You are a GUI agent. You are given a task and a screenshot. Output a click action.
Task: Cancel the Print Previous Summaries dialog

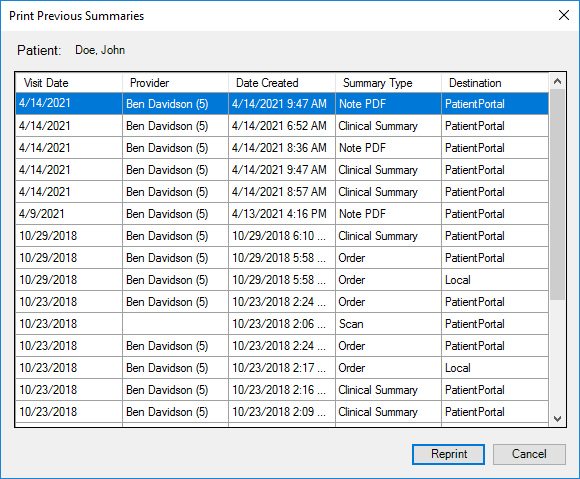click(x=529, y=454)
